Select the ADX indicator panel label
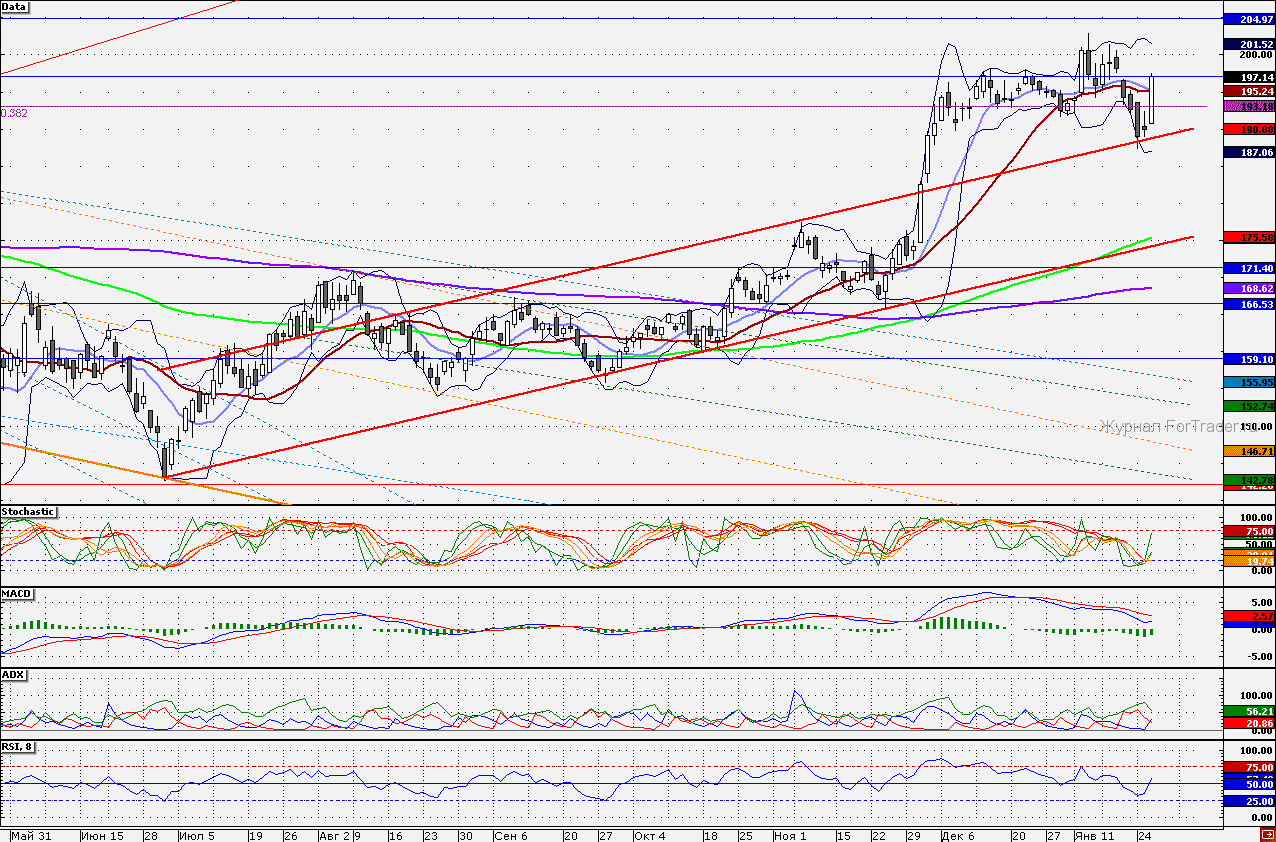 pyautogui.click(x=14, y=675)
